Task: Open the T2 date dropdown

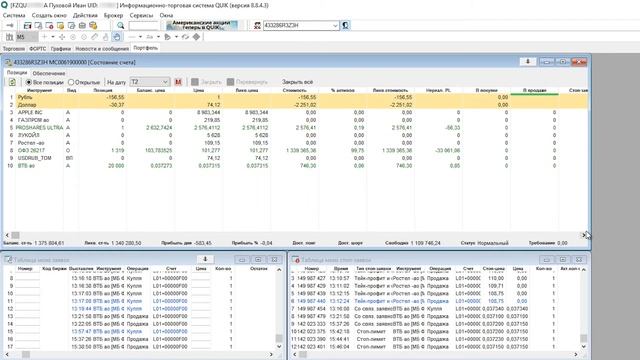Action: (x=149, y=82)
